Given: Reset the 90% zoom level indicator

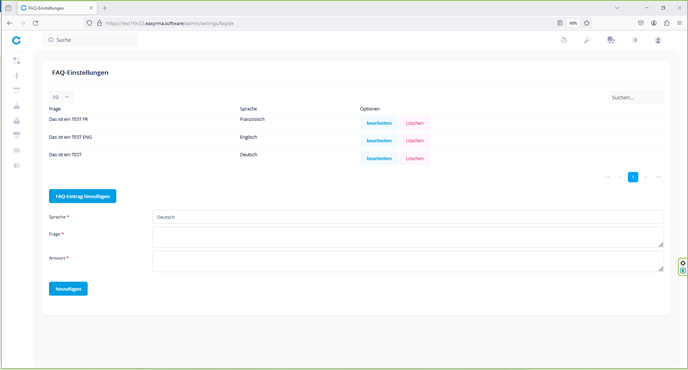Looking at the screenshot, I should tap(573, 23).
